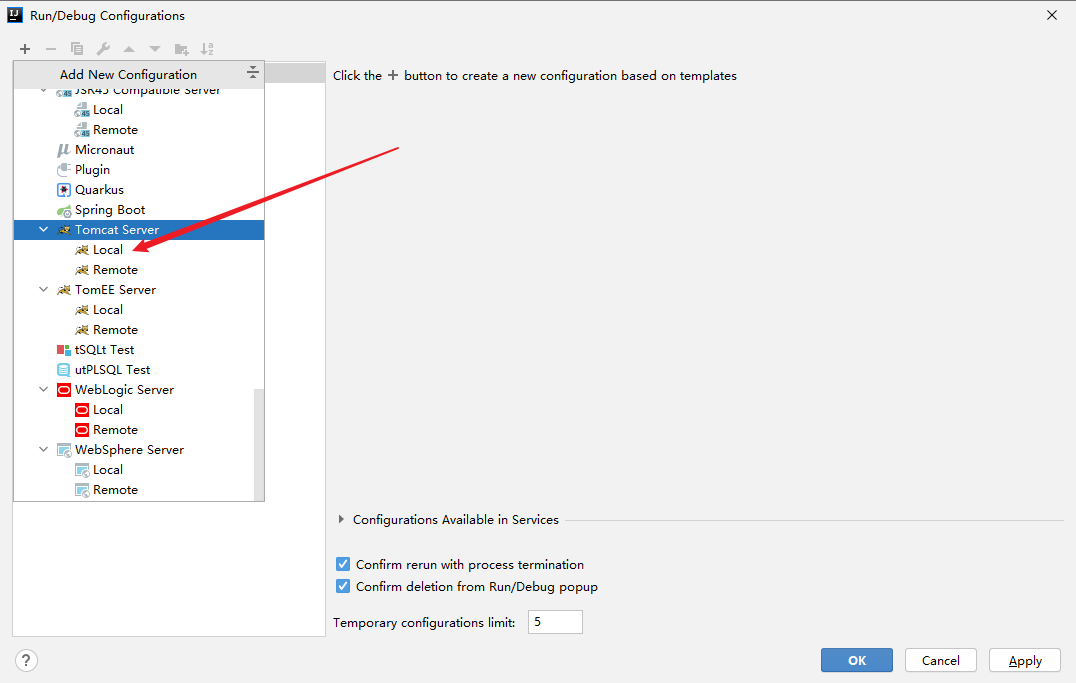
Task: Open Edit Templates wrench icon
Action: (x=103, y=49)
